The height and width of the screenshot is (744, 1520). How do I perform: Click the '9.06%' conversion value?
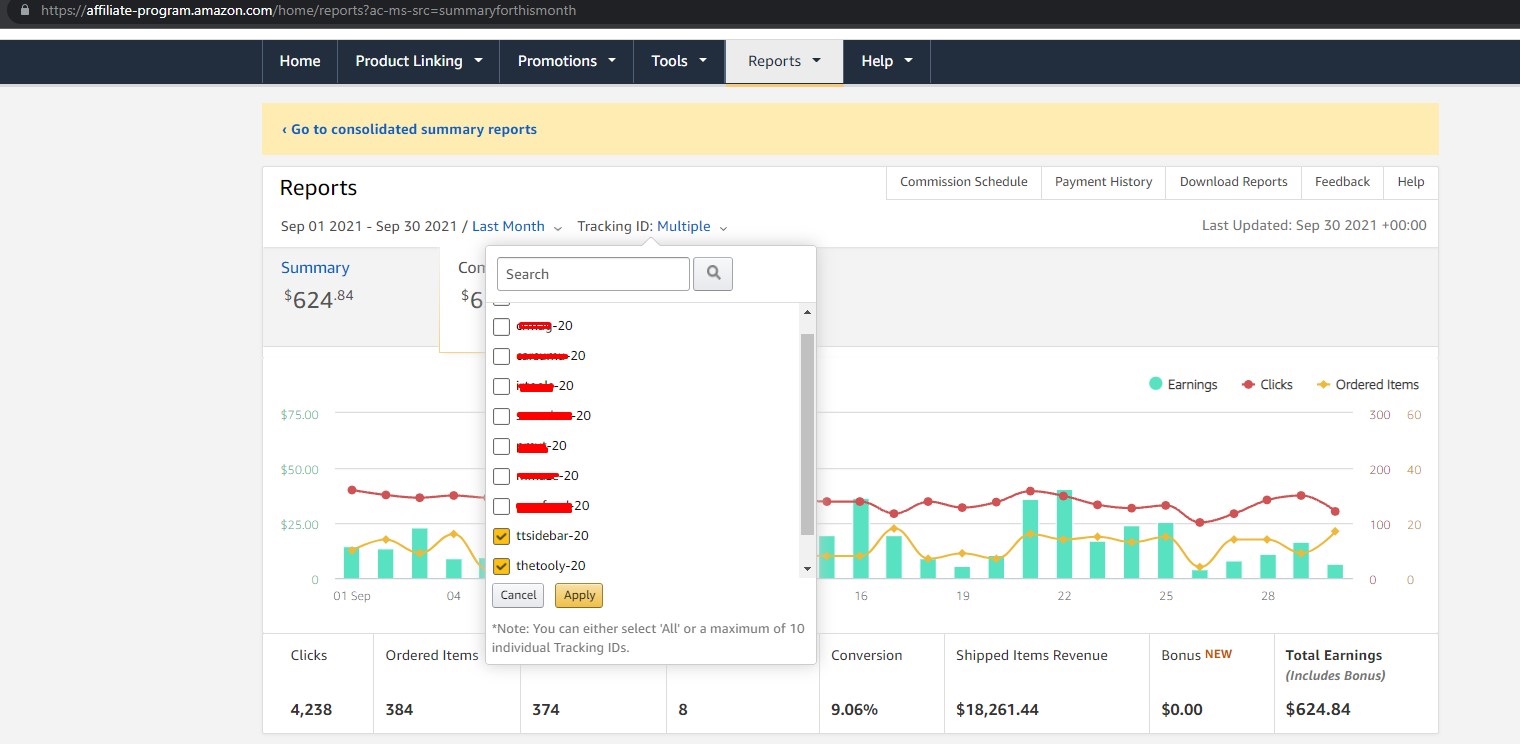tap(854, 710)
